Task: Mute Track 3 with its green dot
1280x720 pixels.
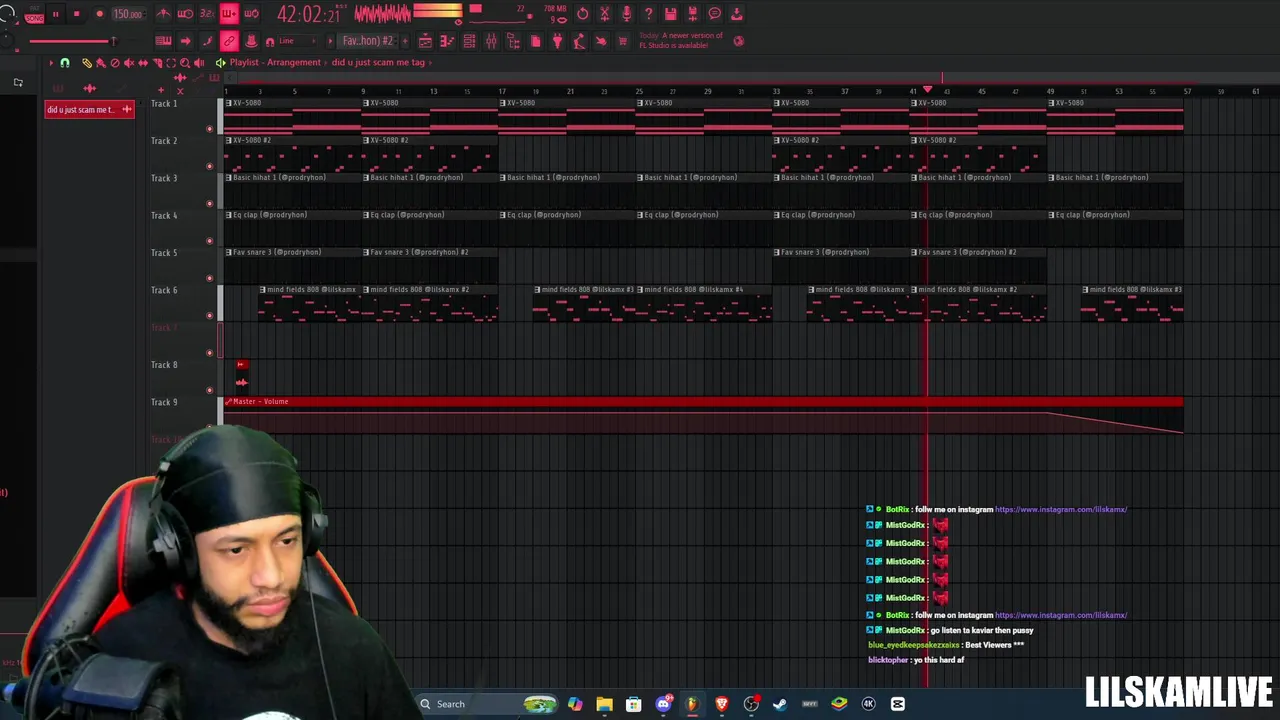Action: (x=209, y=203)
